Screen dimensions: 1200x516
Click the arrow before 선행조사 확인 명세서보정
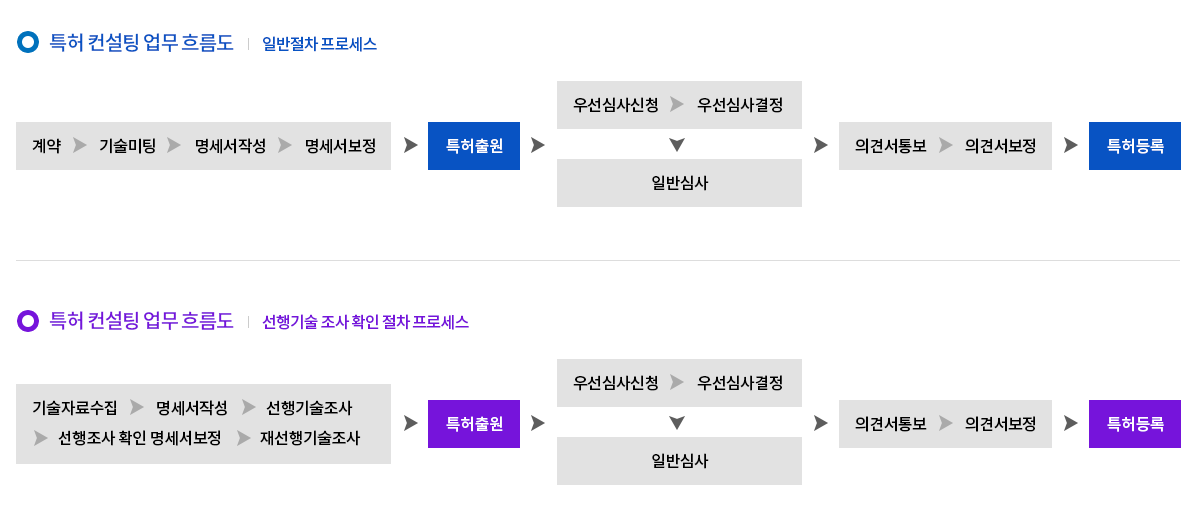(41, 438)
